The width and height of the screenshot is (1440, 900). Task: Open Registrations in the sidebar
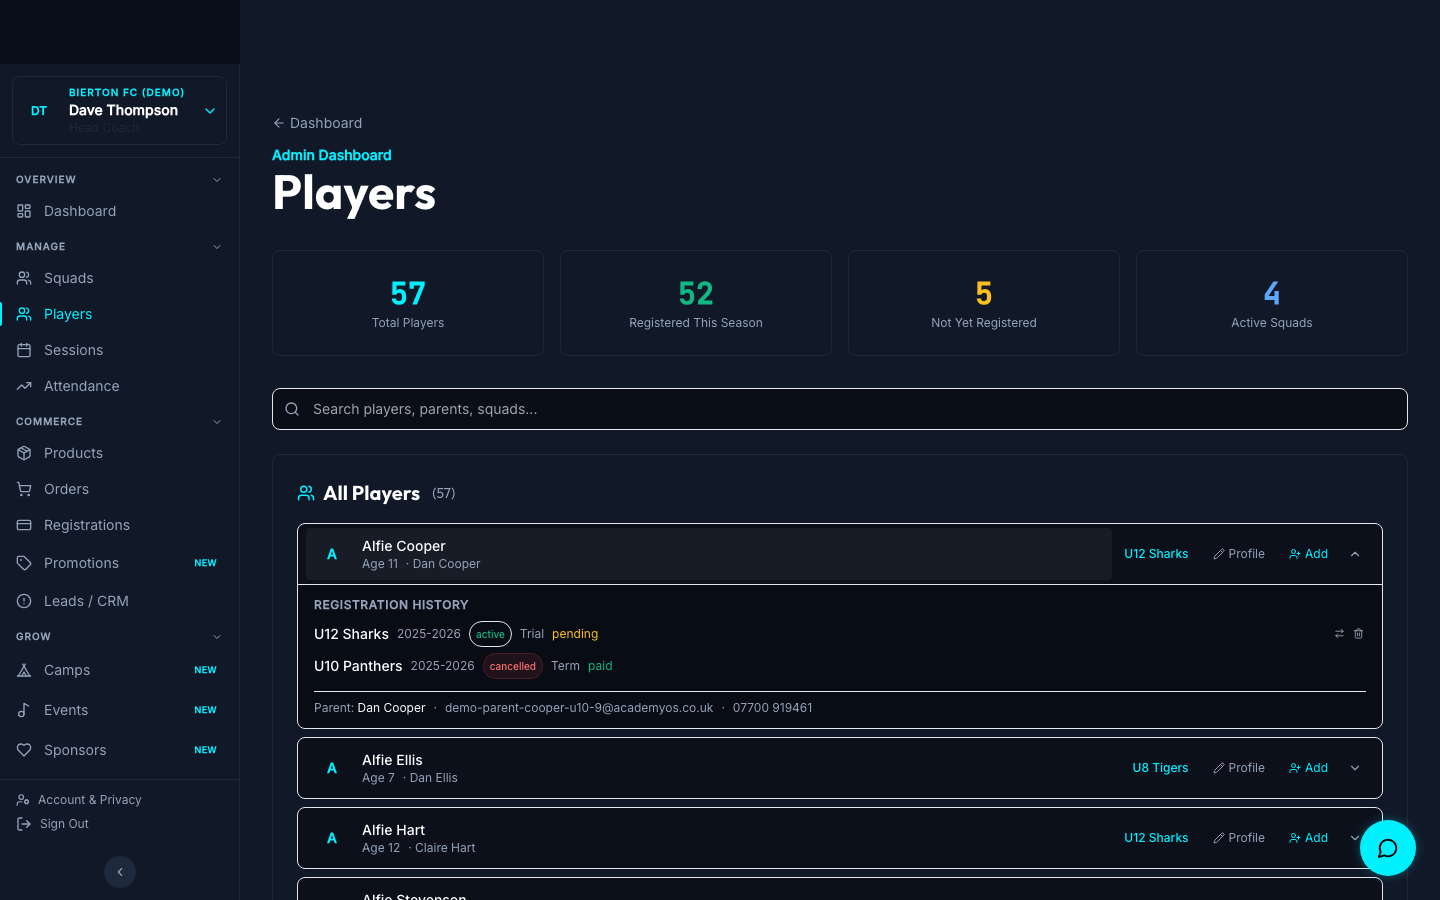point(120,525)
